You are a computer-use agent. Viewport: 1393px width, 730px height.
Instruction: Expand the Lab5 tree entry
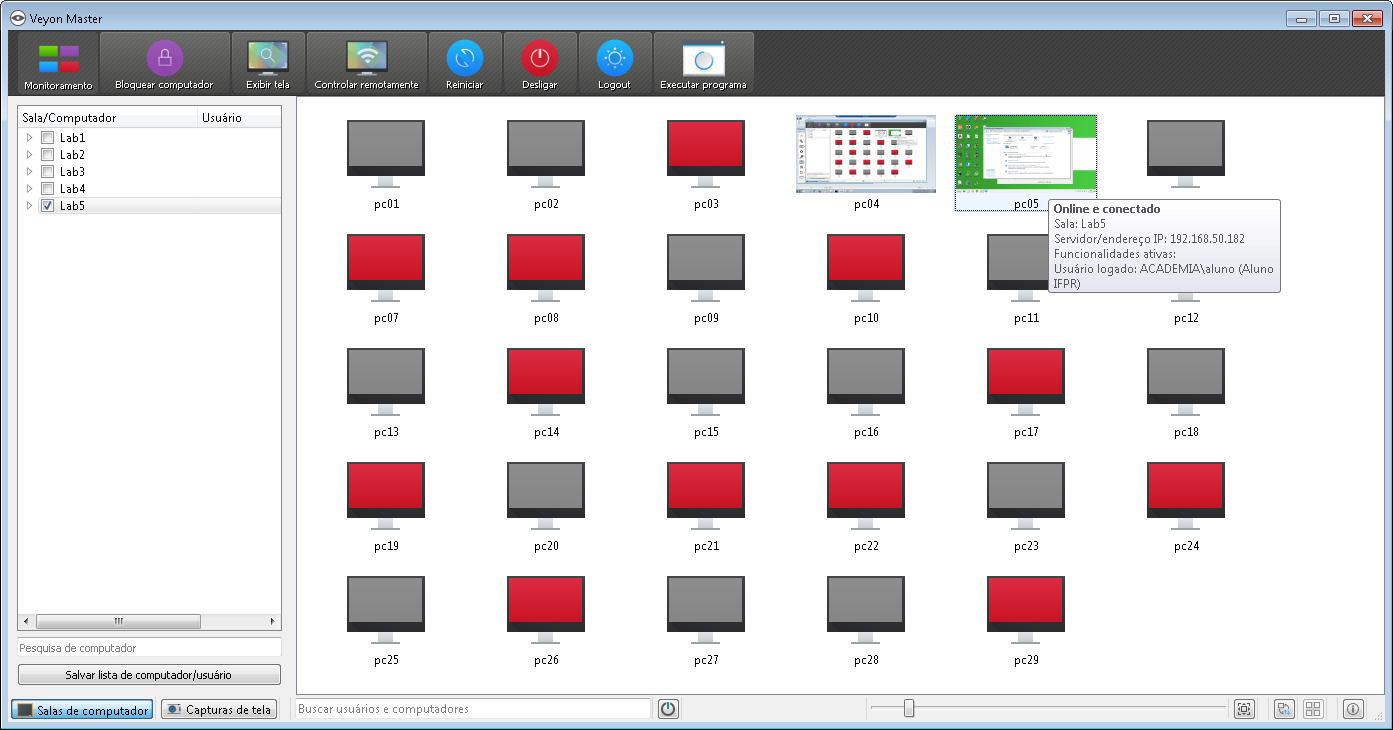point(29,205)
